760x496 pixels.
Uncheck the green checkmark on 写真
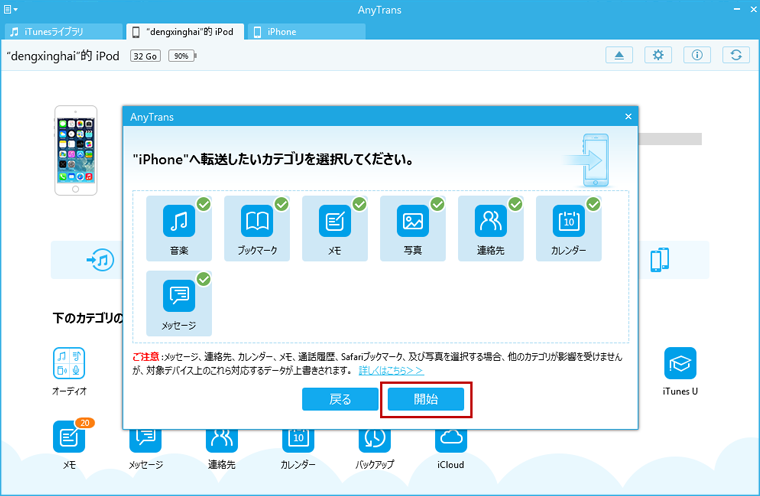pos(438,204)
